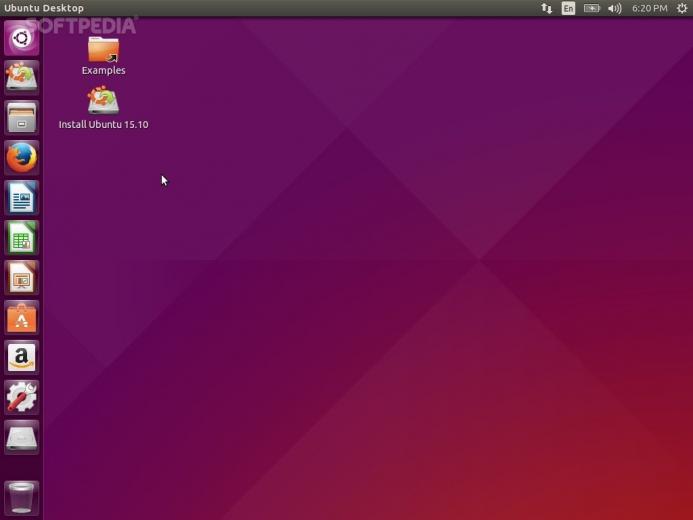The width and height of the screenshot is (693, 520).
Task: Open LibreOffice Impress presentation
Action: (22, 277)
